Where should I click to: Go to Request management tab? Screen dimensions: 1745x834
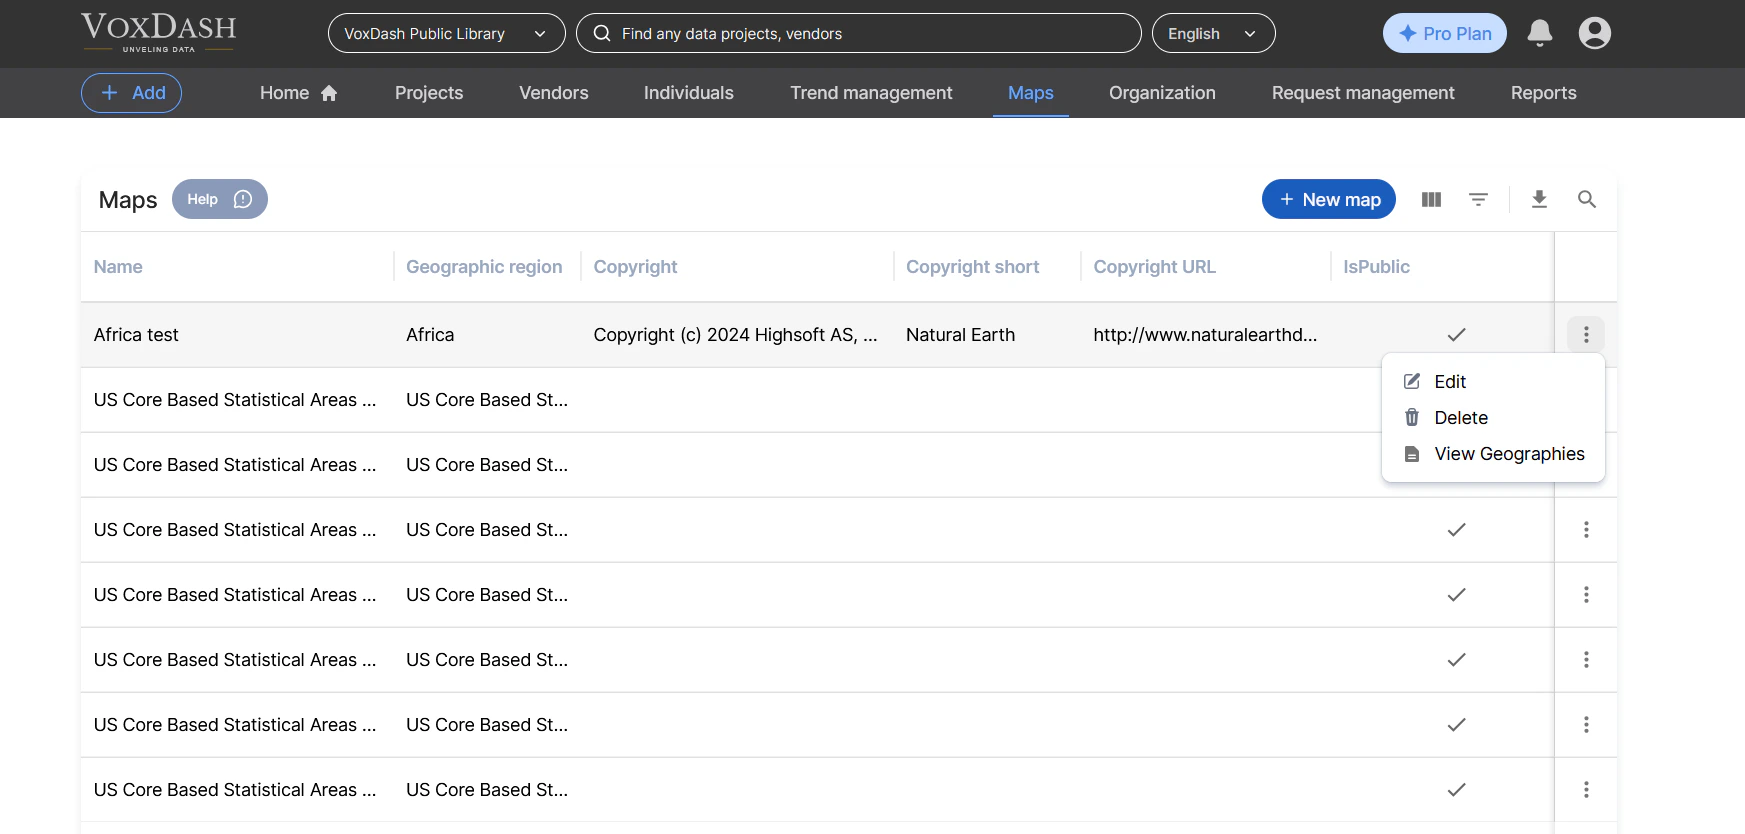(1363, 93)
